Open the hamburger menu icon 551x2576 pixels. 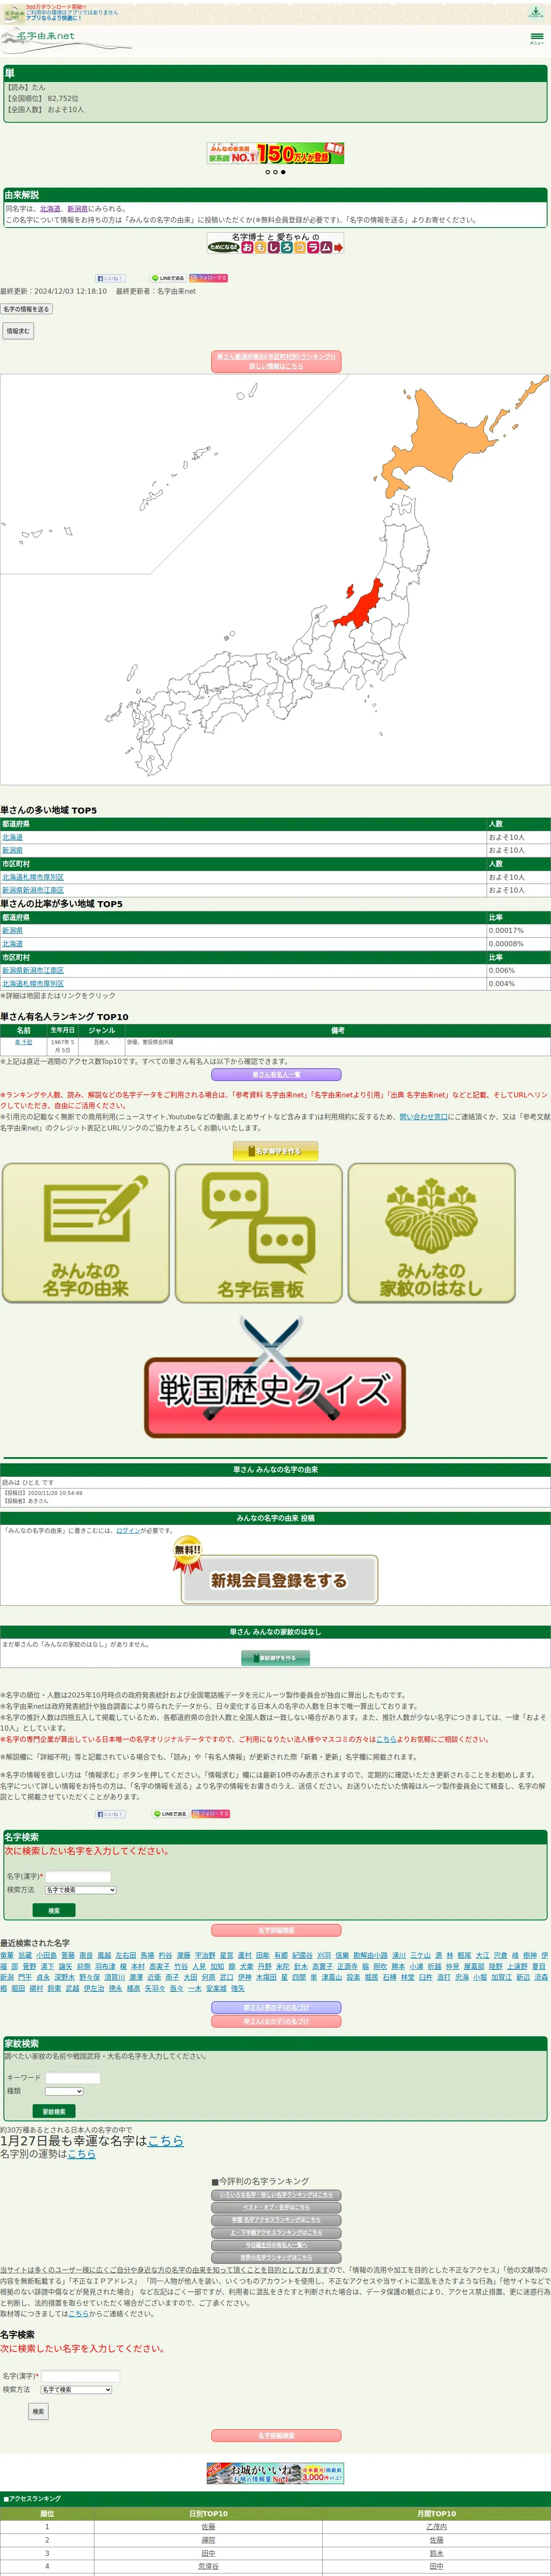click(536, 38)
